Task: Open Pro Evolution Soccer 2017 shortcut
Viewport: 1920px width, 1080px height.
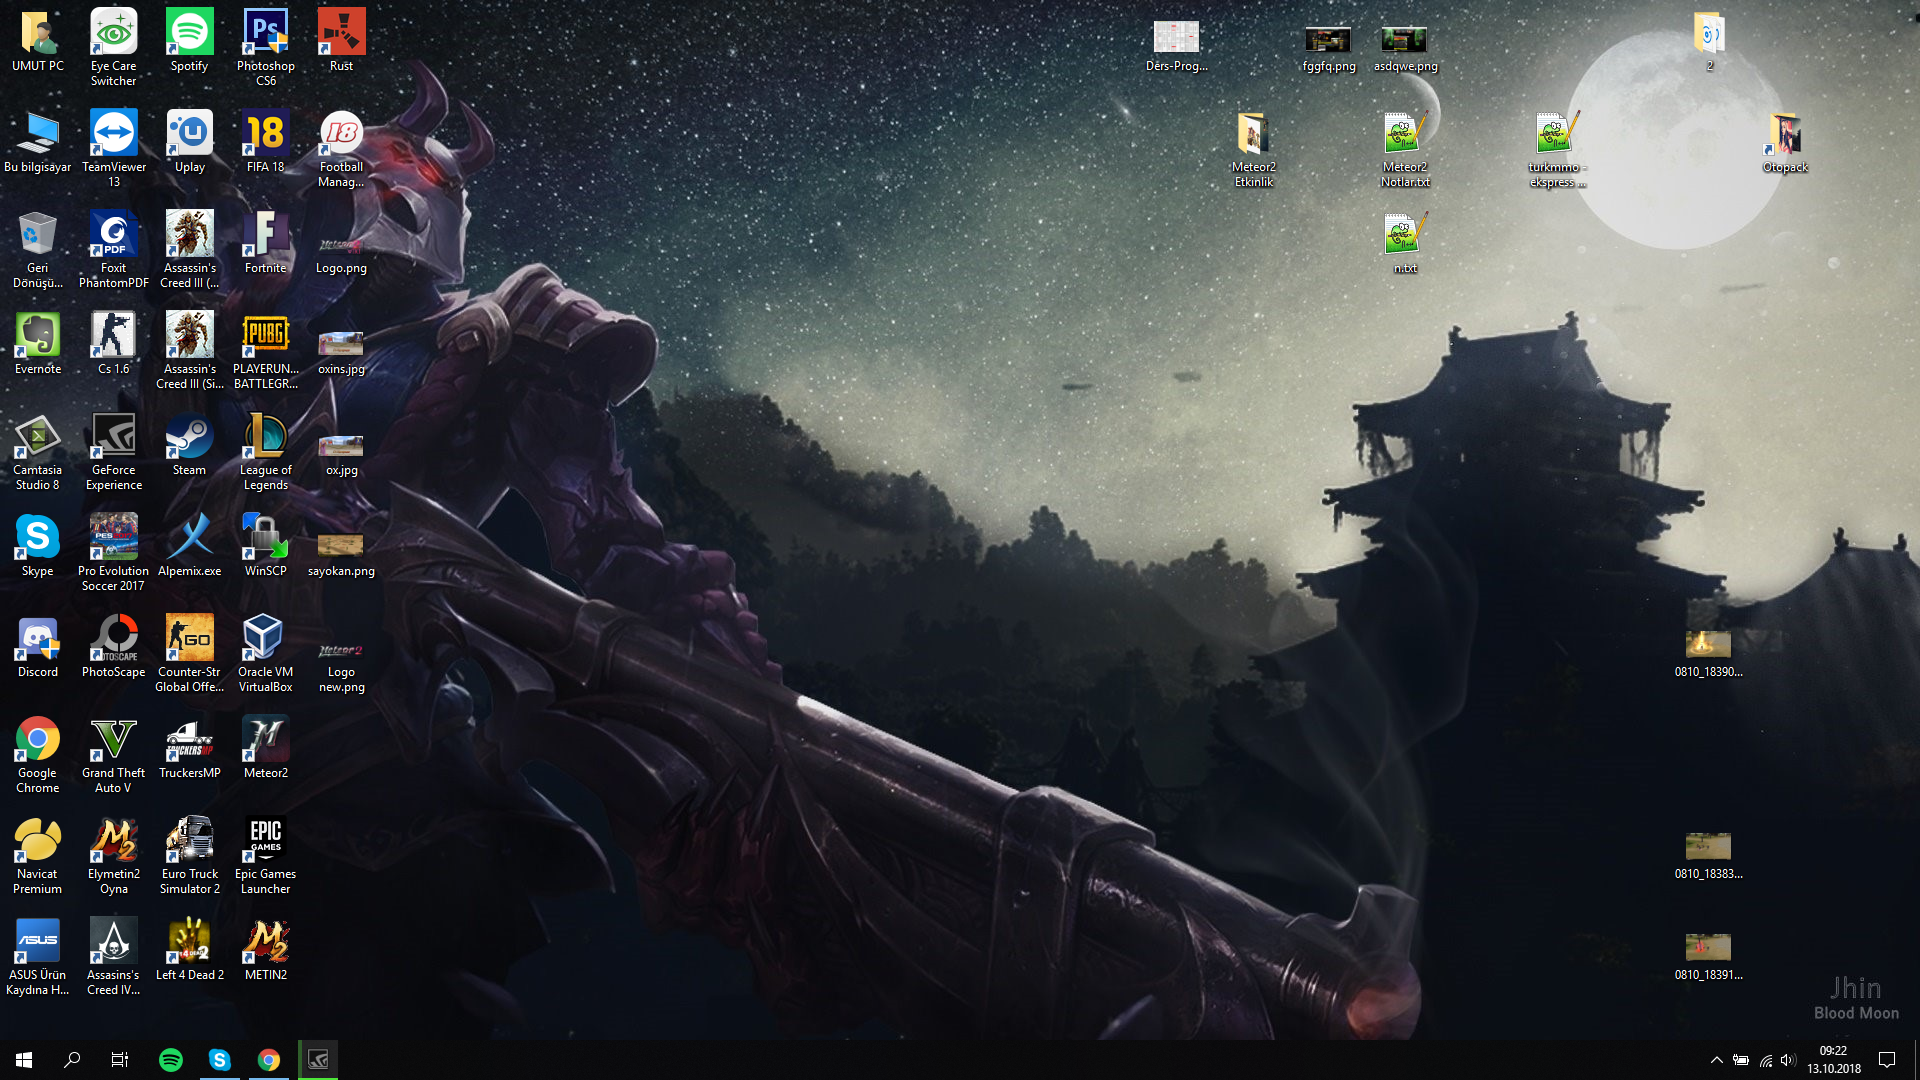Action: pos(113,552)
